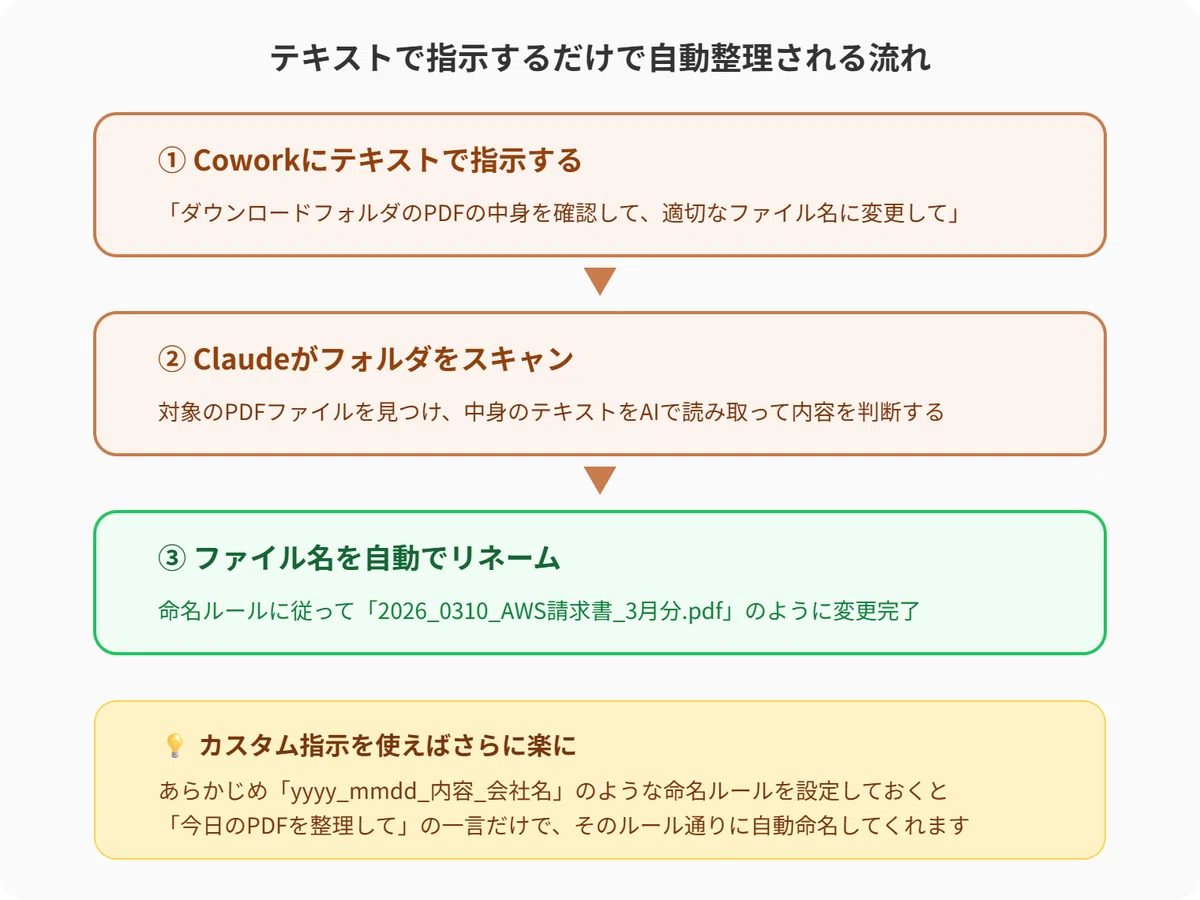Viewport: 1200px width, 900px height.
Task: Click the arrow between steps ② and ③
Action: point(600,481)
